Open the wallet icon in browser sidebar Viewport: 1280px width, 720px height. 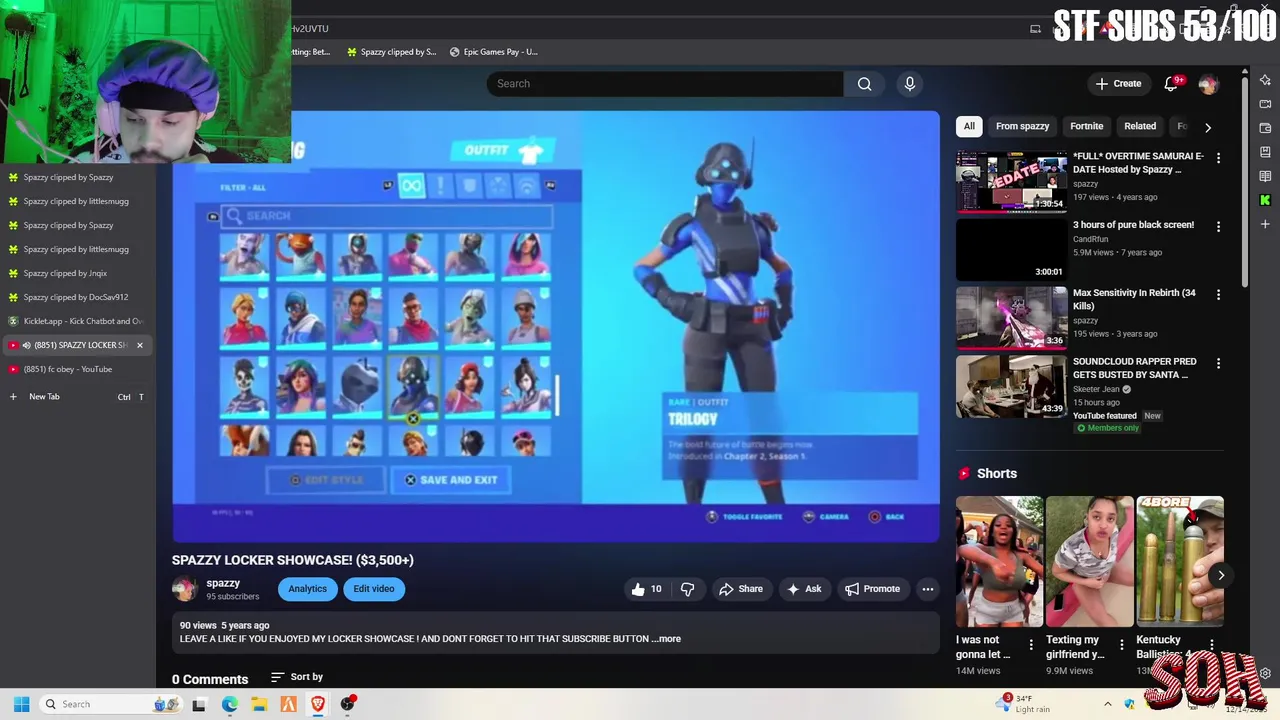[x=1265, y=128]
